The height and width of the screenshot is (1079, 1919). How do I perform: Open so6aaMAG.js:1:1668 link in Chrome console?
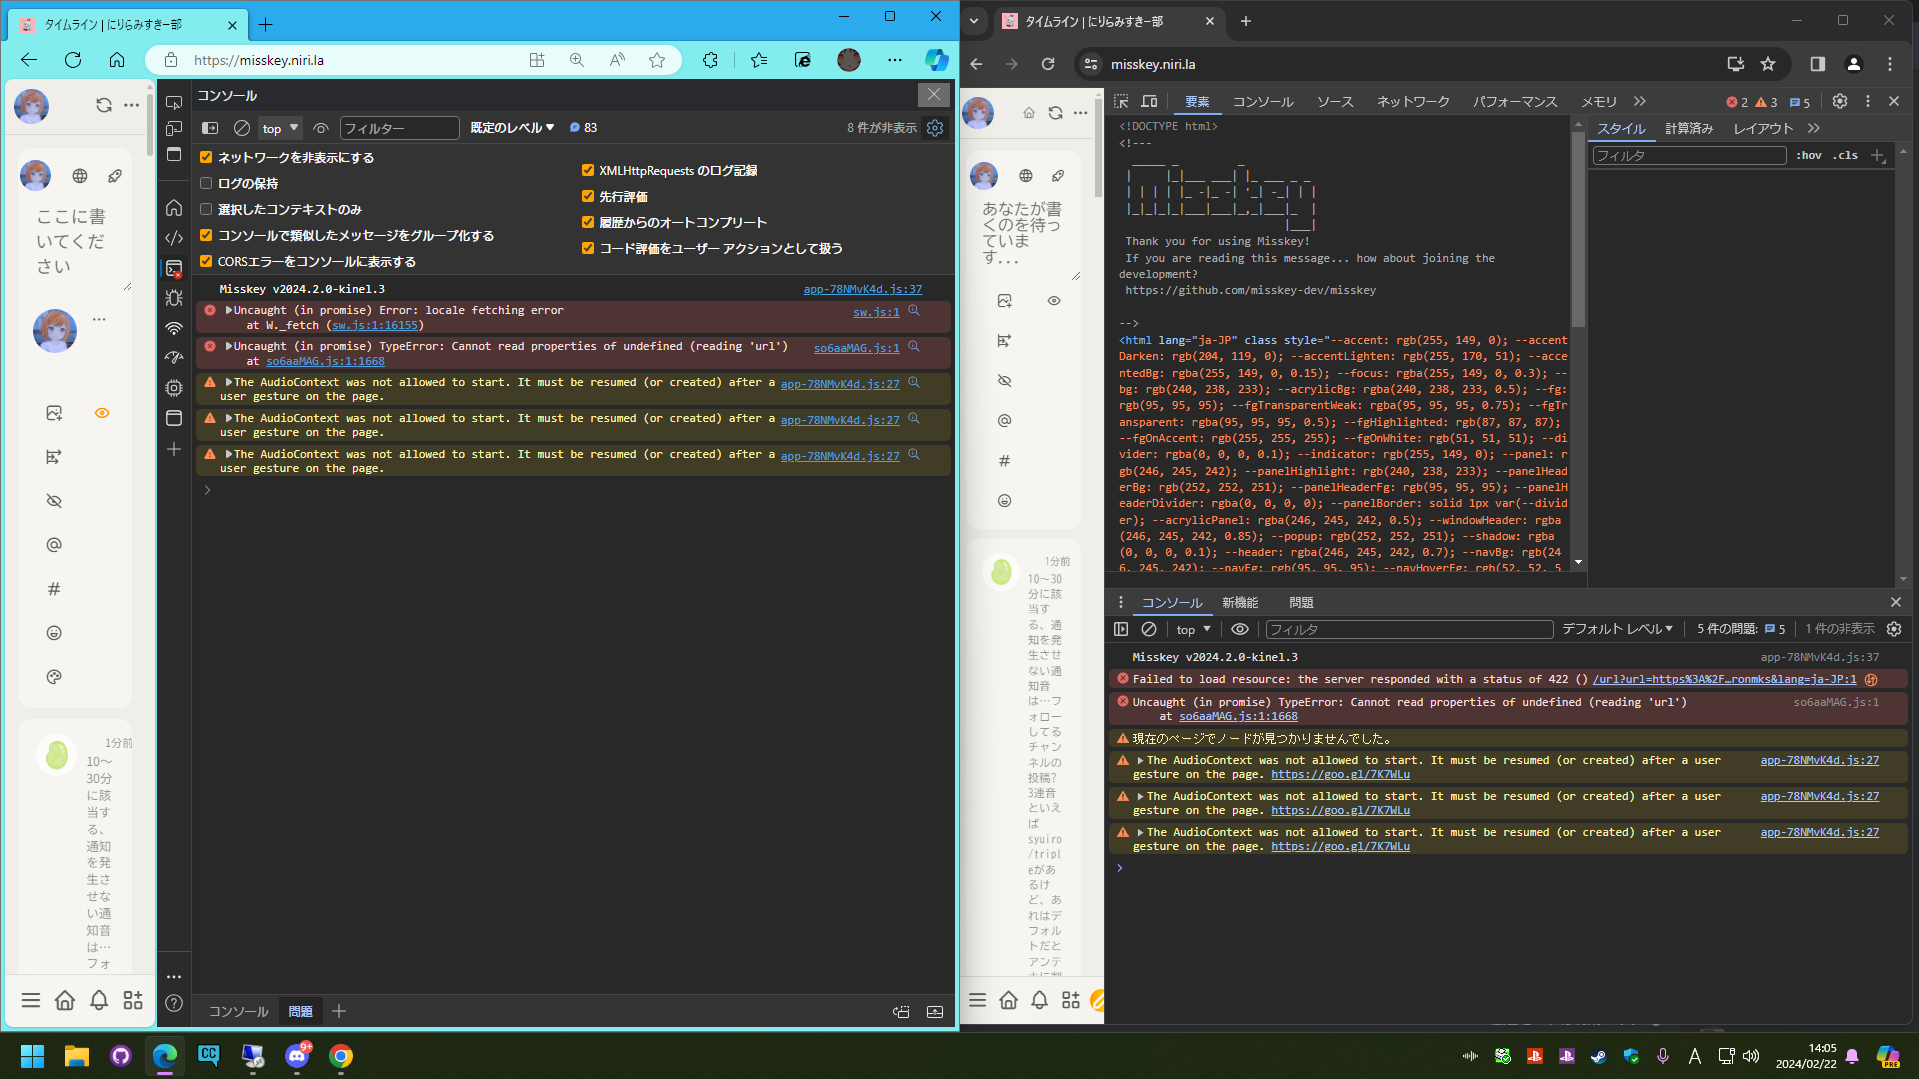pyautogui.click(x=1238, y=716)
